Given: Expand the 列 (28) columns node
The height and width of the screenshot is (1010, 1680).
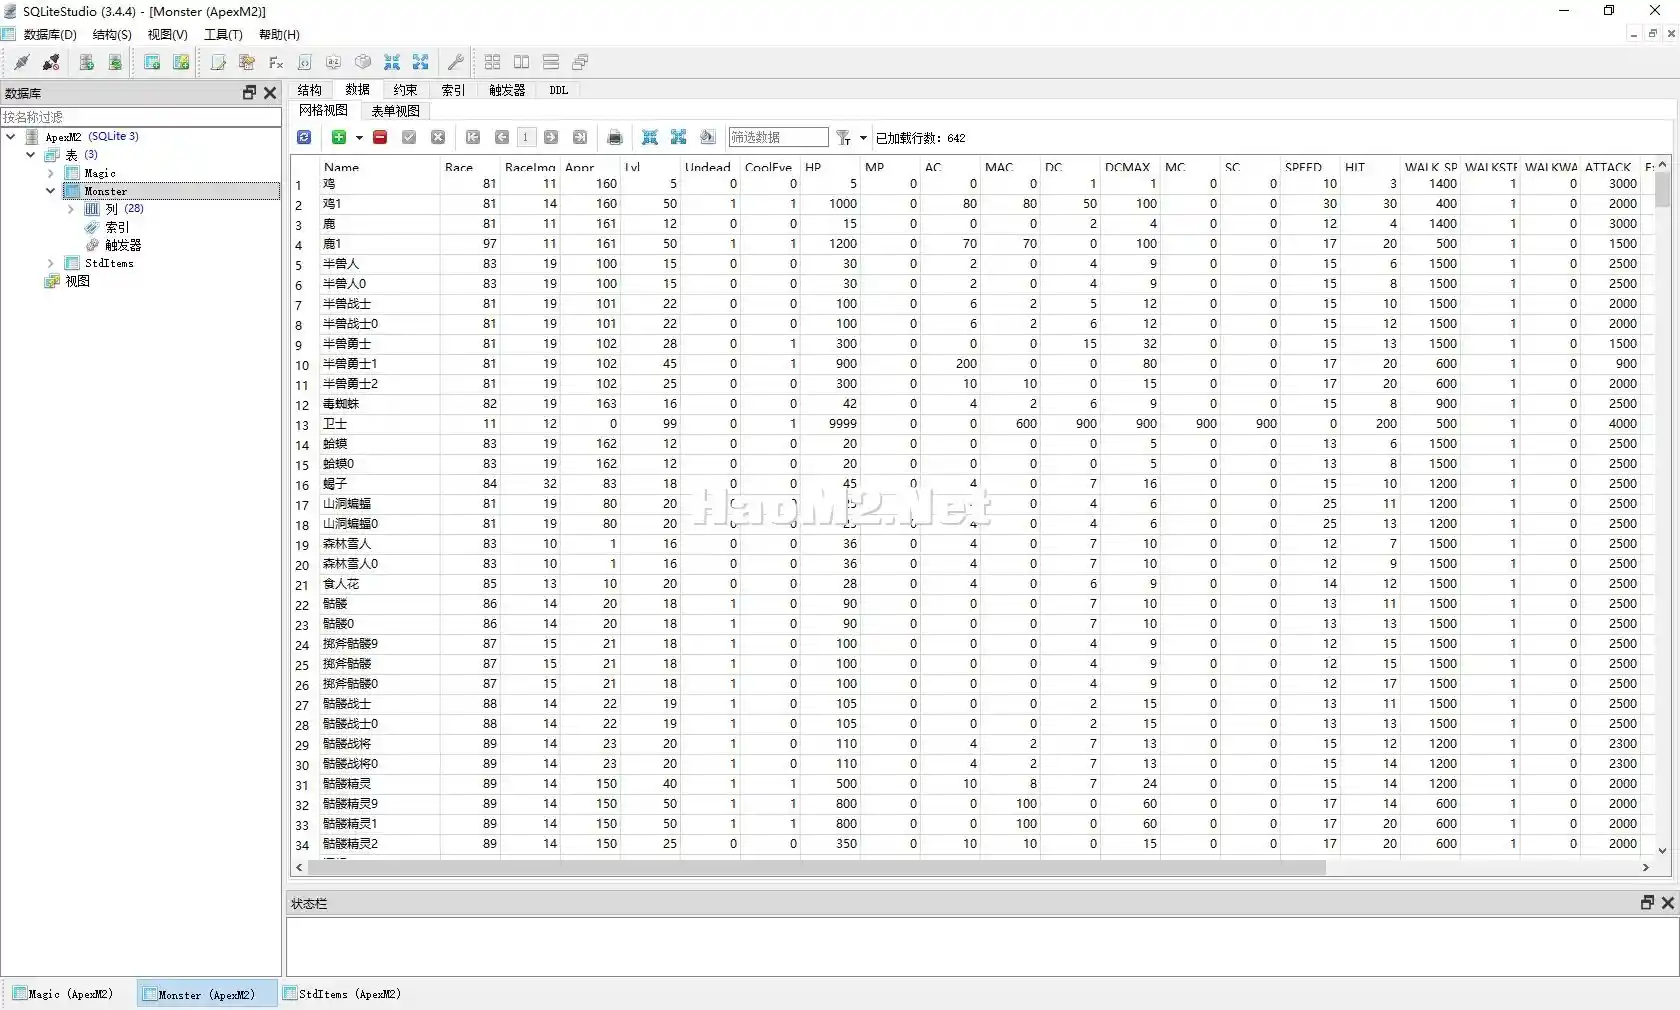Looking at the screenshot, I should pos(71,209).
